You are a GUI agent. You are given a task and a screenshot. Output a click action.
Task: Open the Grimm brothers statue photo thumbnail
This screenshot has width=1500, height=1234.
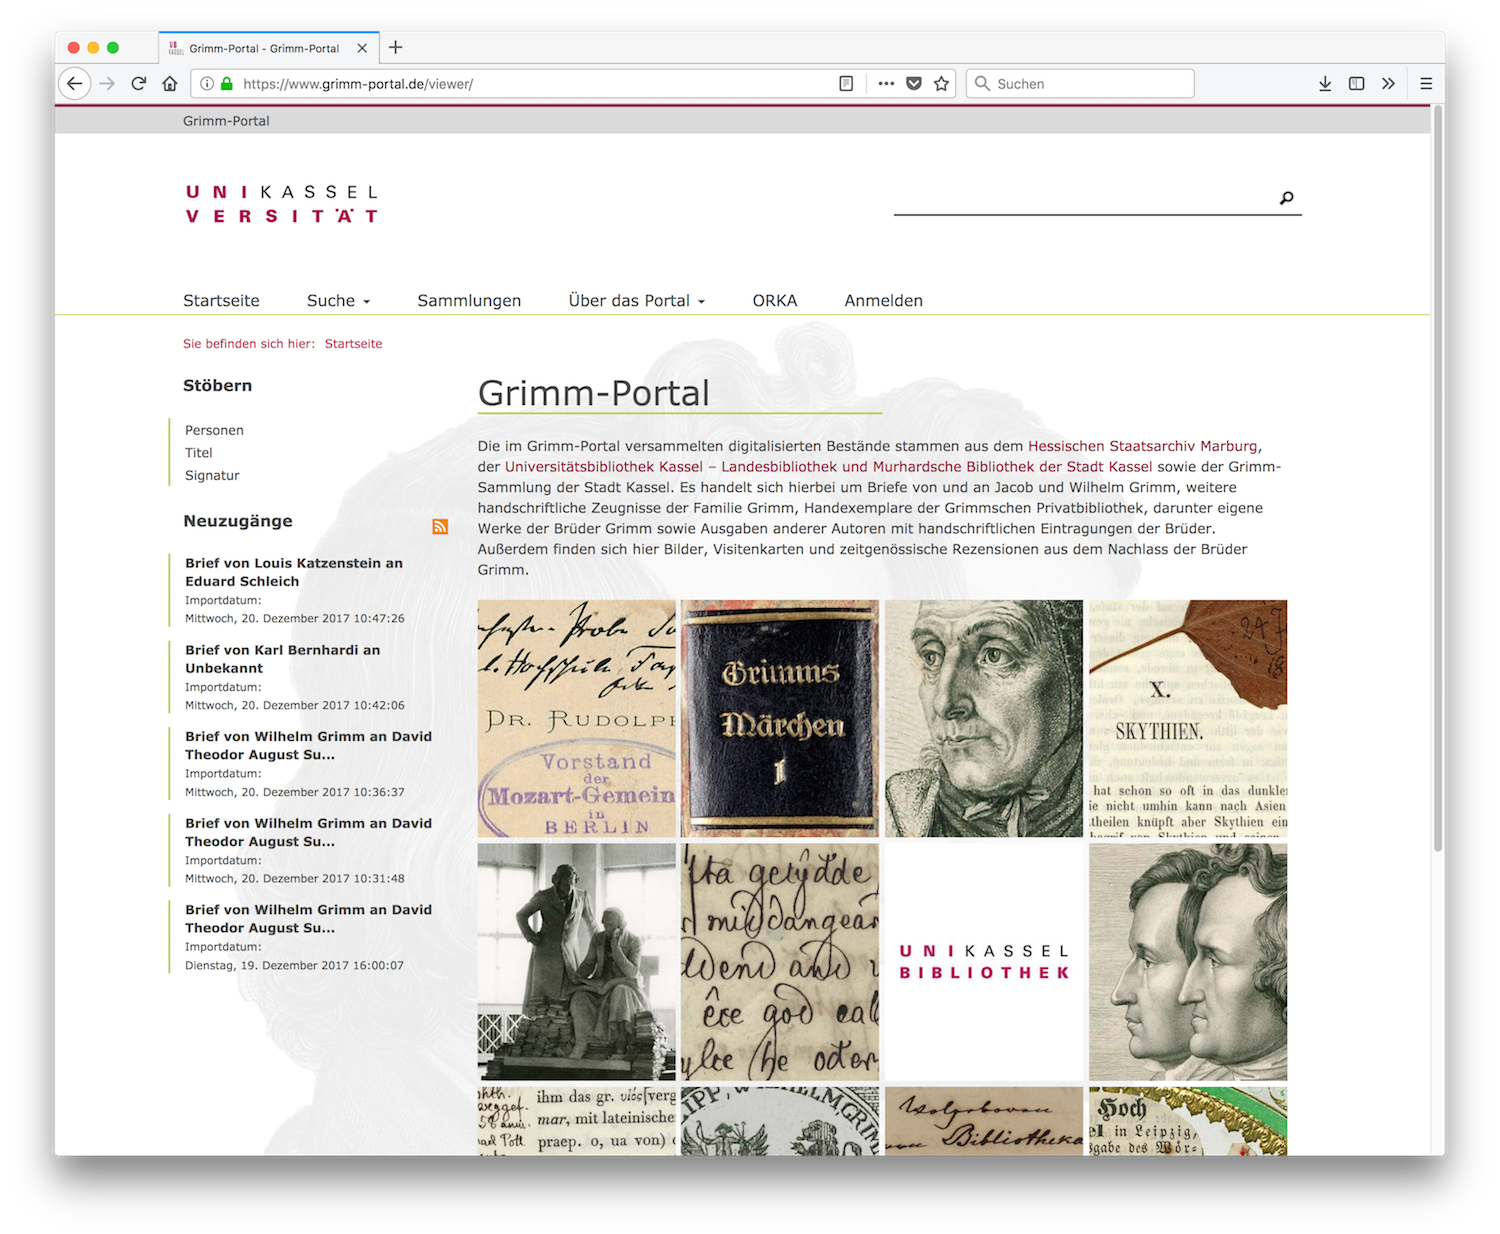point(577,962)
